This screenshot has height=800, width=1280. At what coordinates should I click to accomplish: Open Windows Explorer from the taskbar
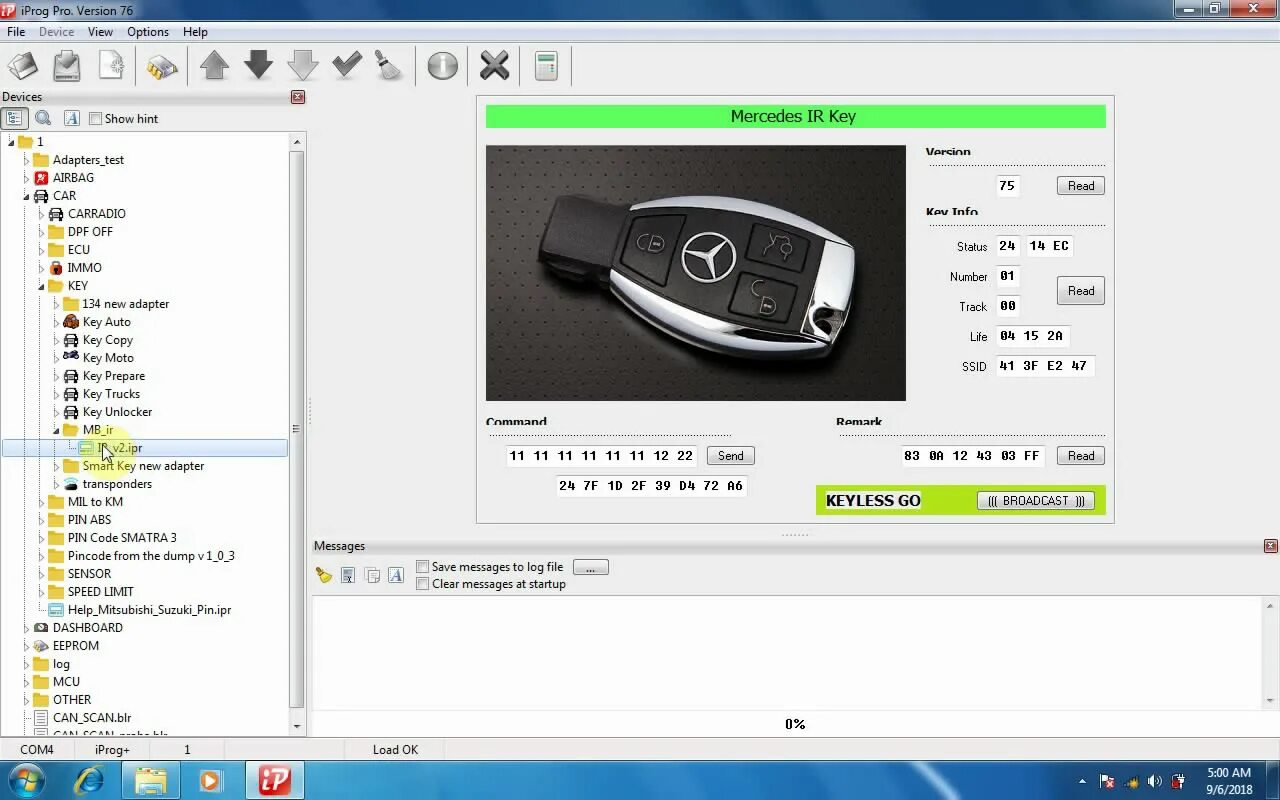point(150,780)
